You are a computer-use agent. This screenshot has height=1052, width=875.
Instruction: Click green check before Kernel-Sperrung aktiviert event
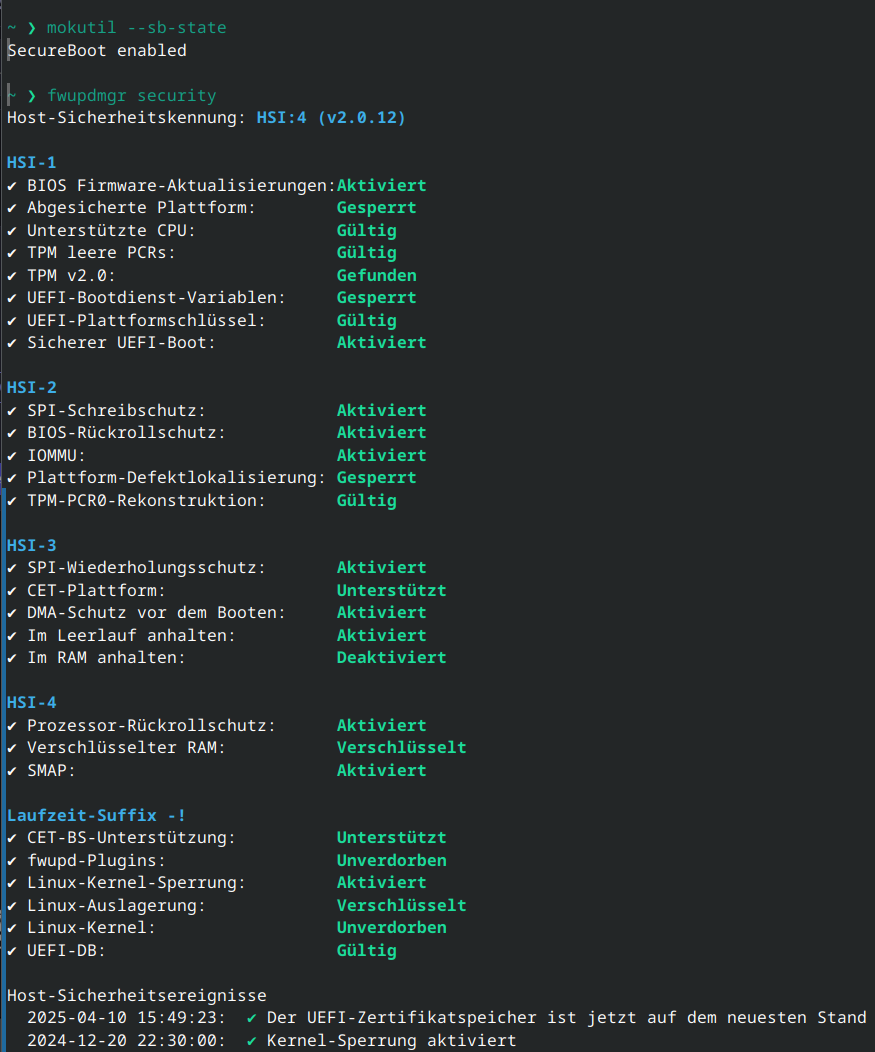click(252, 1041)
